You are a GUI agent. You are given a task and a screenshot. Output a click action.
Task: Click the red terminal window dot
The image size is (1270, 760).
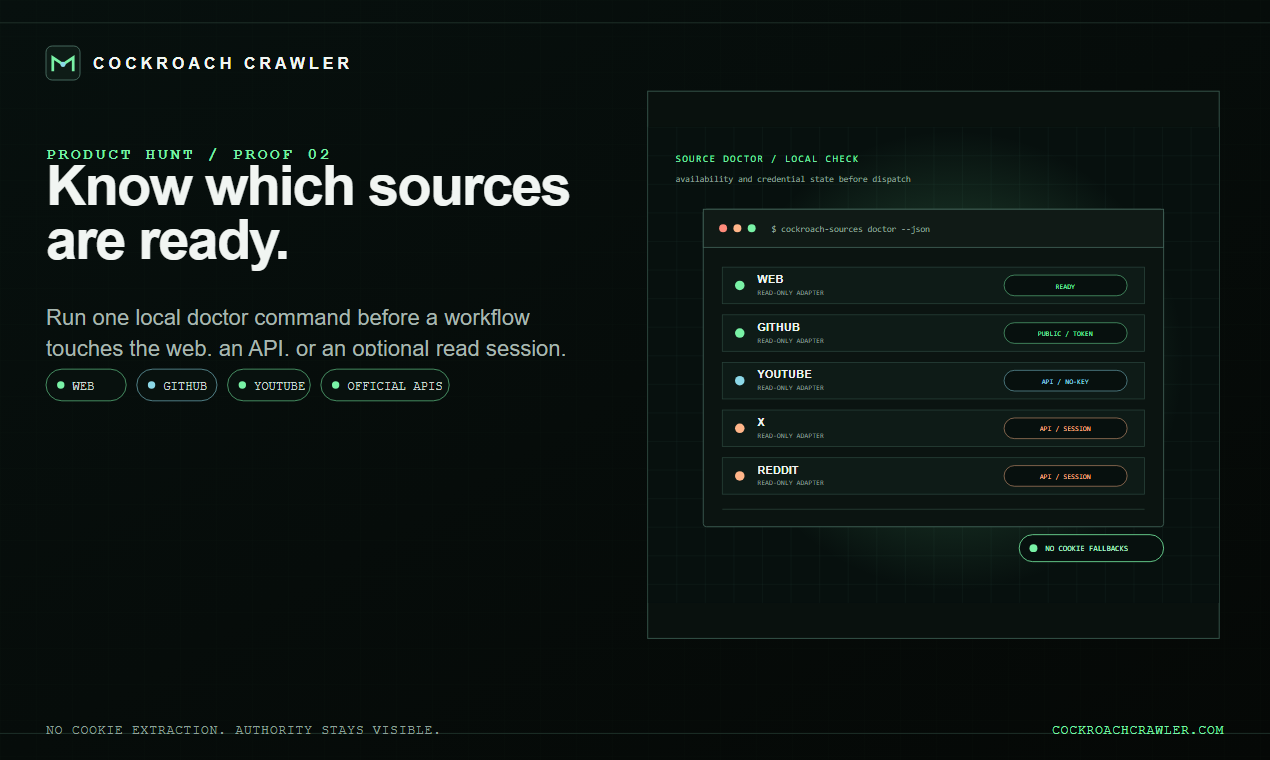(723, 228)
